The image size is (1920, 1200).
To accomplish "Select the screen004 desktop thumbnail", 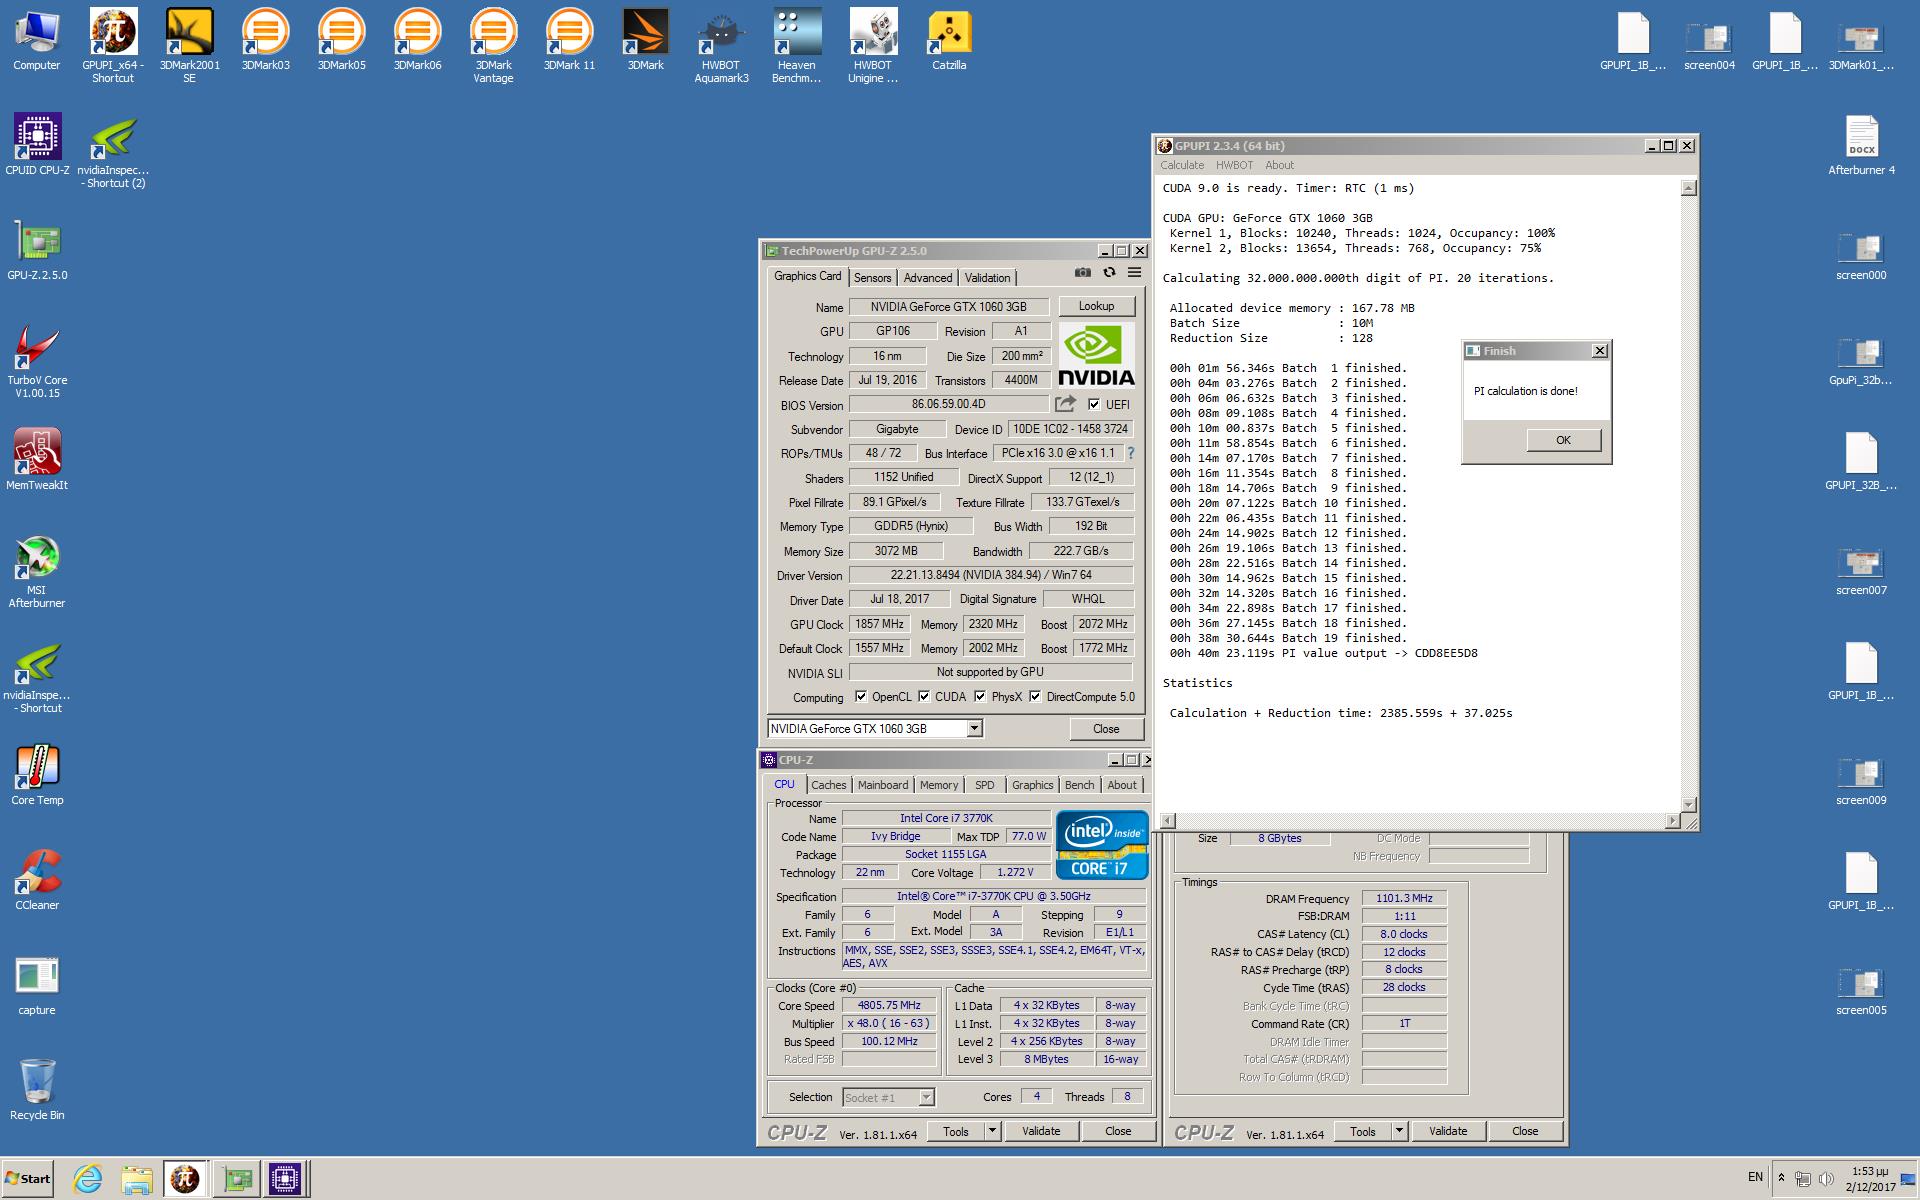I will click(1709, 45).
